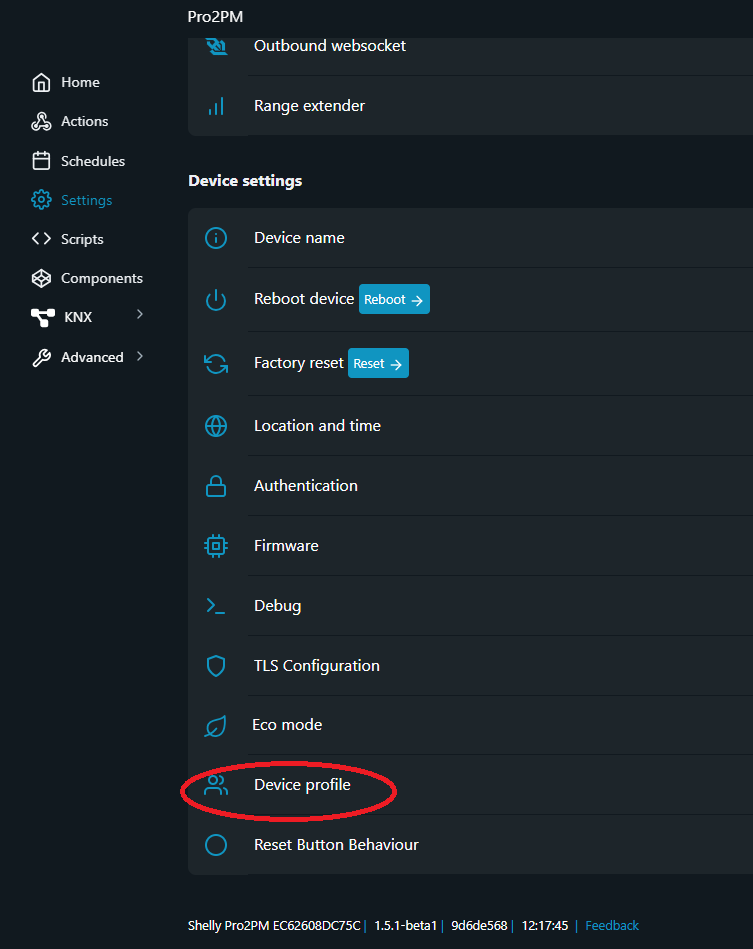This screenshot has width=753, height=949.
Task: Click the Range extender signal bars icon
Action: pos(216,106)
